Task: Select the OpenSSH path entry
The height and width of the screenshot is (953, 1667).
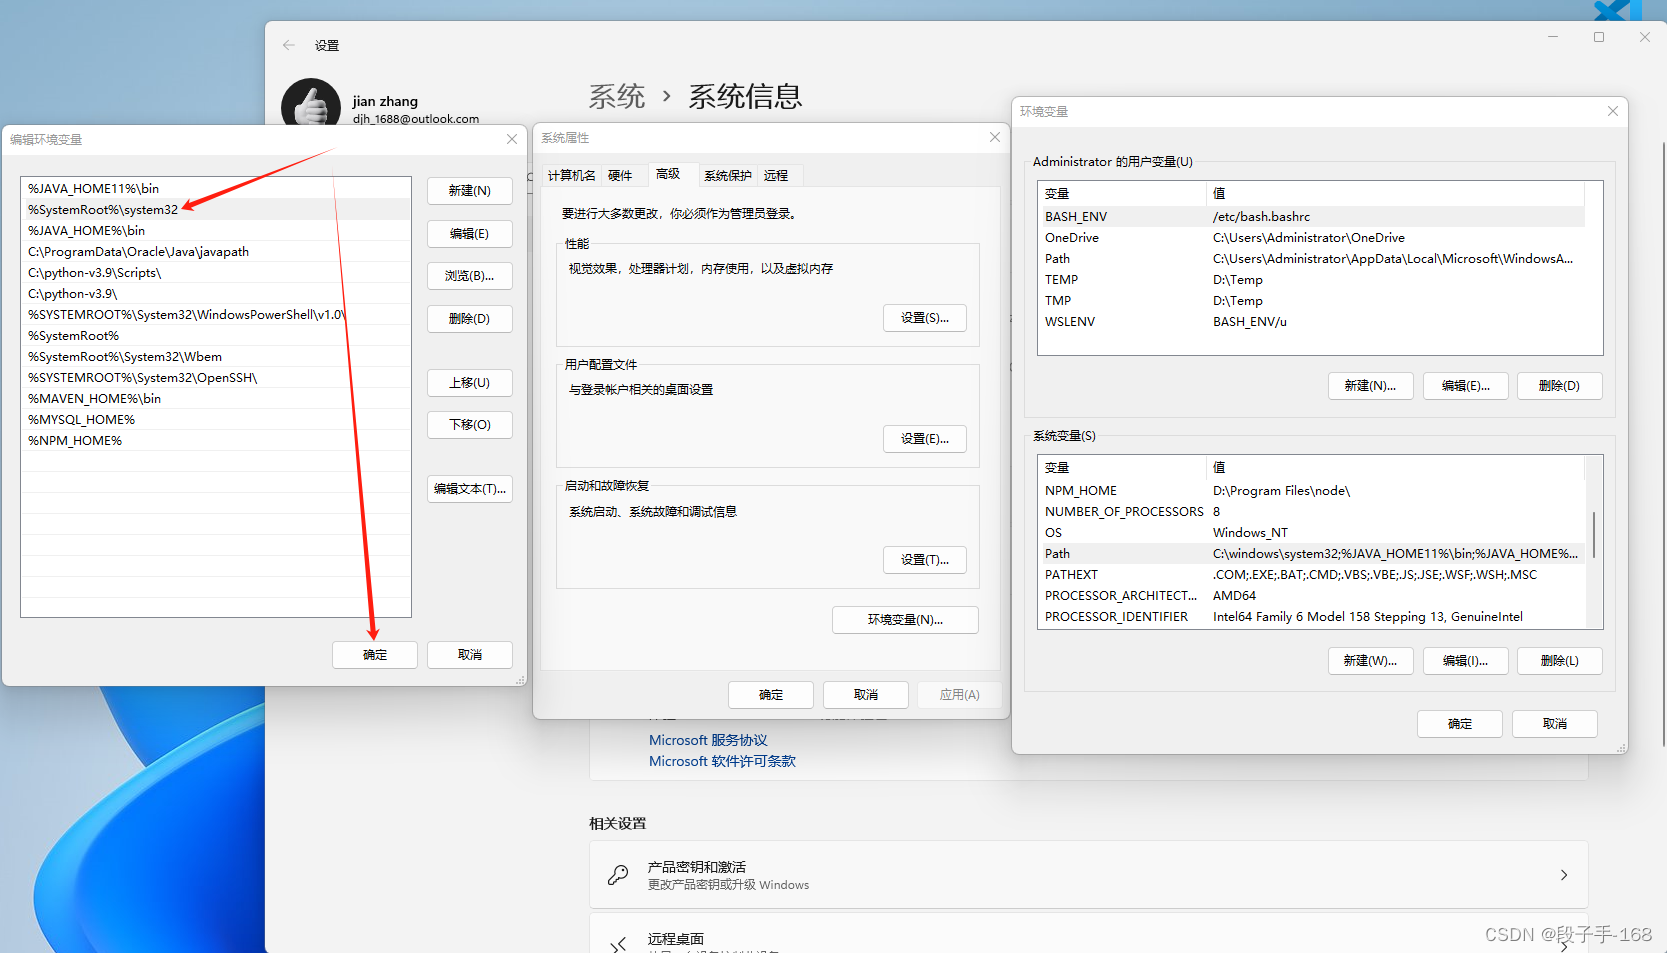Action: 216,377
